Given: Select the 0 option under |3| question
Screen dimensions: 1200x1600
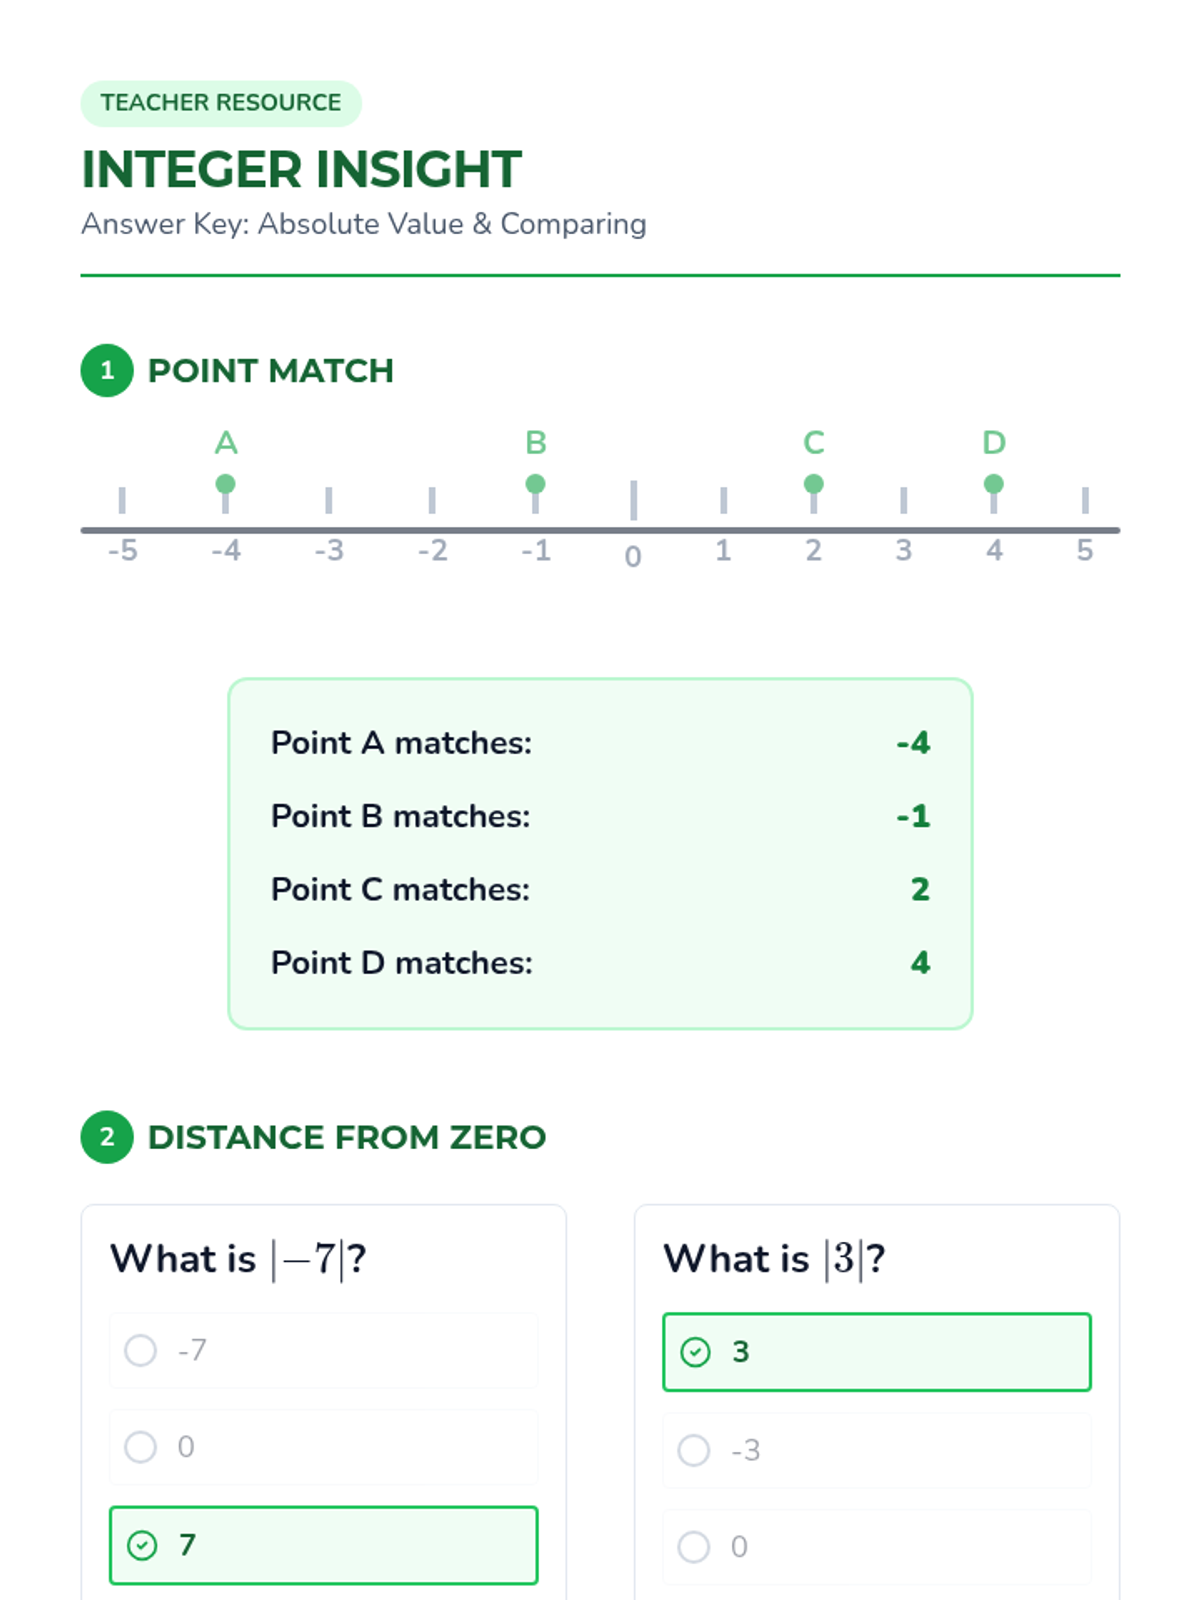Looking at the screenshot, I should tap(694, 1547).
